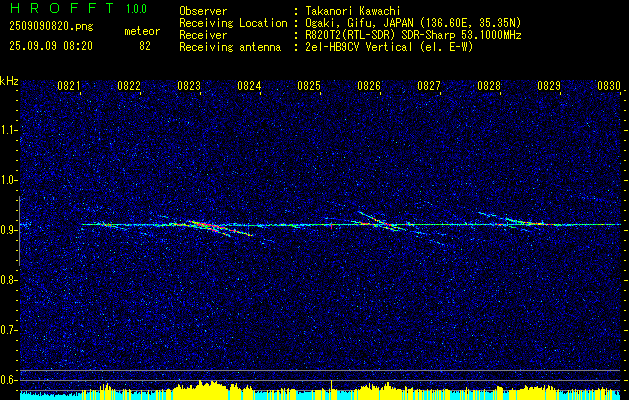The image size is (629, 400).
Task: Click the 0.7 kHz axis label
Action: point(9,330)
